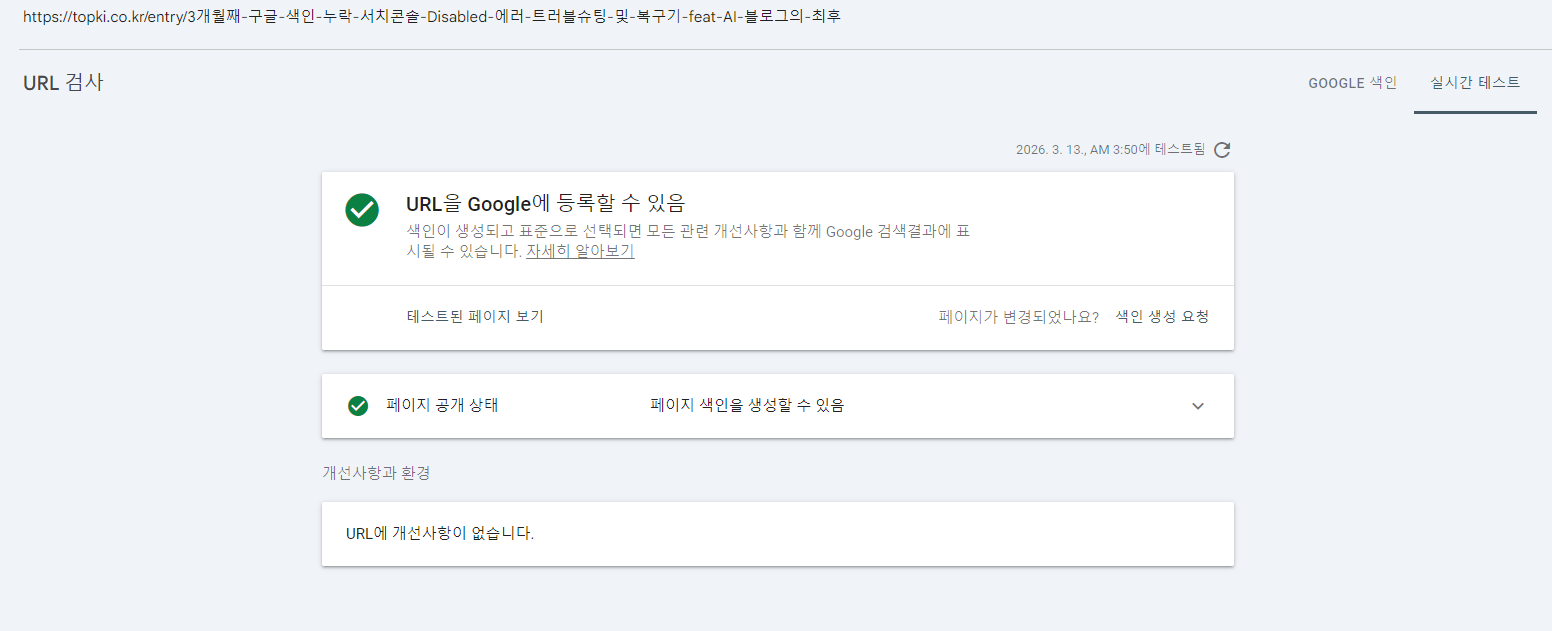Click the 색인이 생성되고 표준으로 description paragraph

click(x=688, y=241)
